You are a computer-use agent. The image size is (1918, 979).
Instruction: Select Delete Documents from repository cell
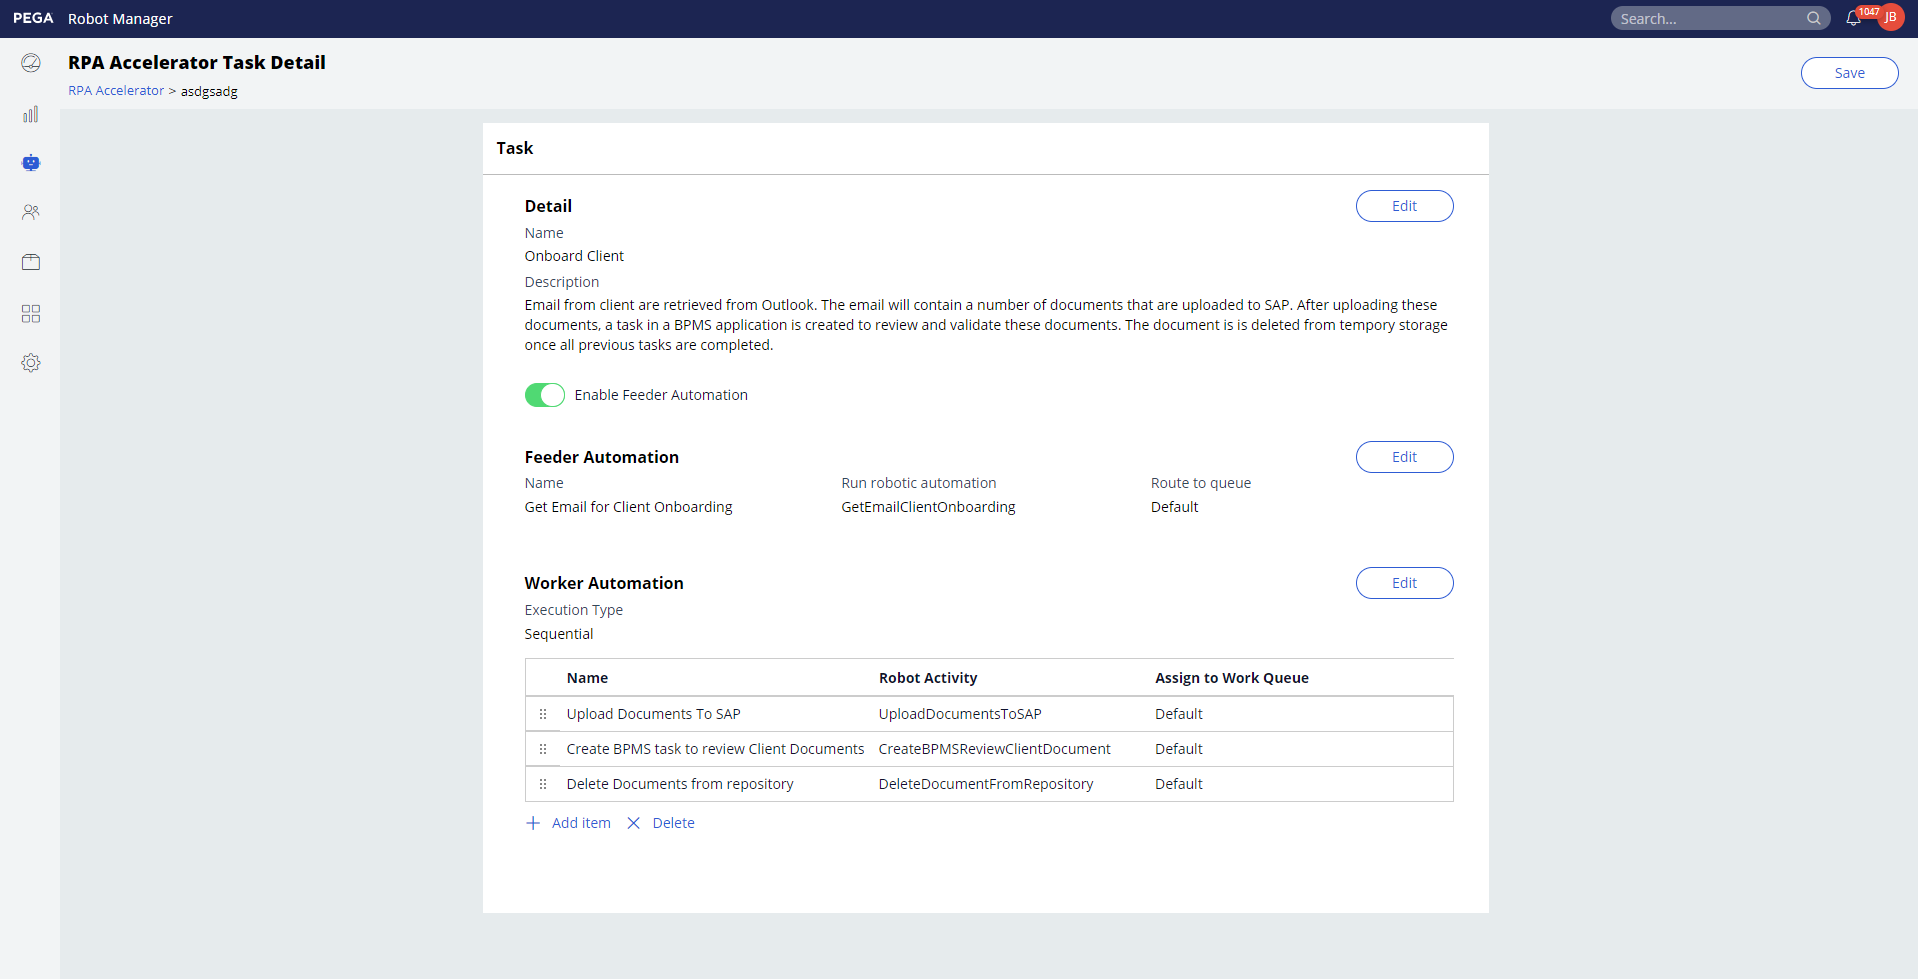click(x=680, y=784)
